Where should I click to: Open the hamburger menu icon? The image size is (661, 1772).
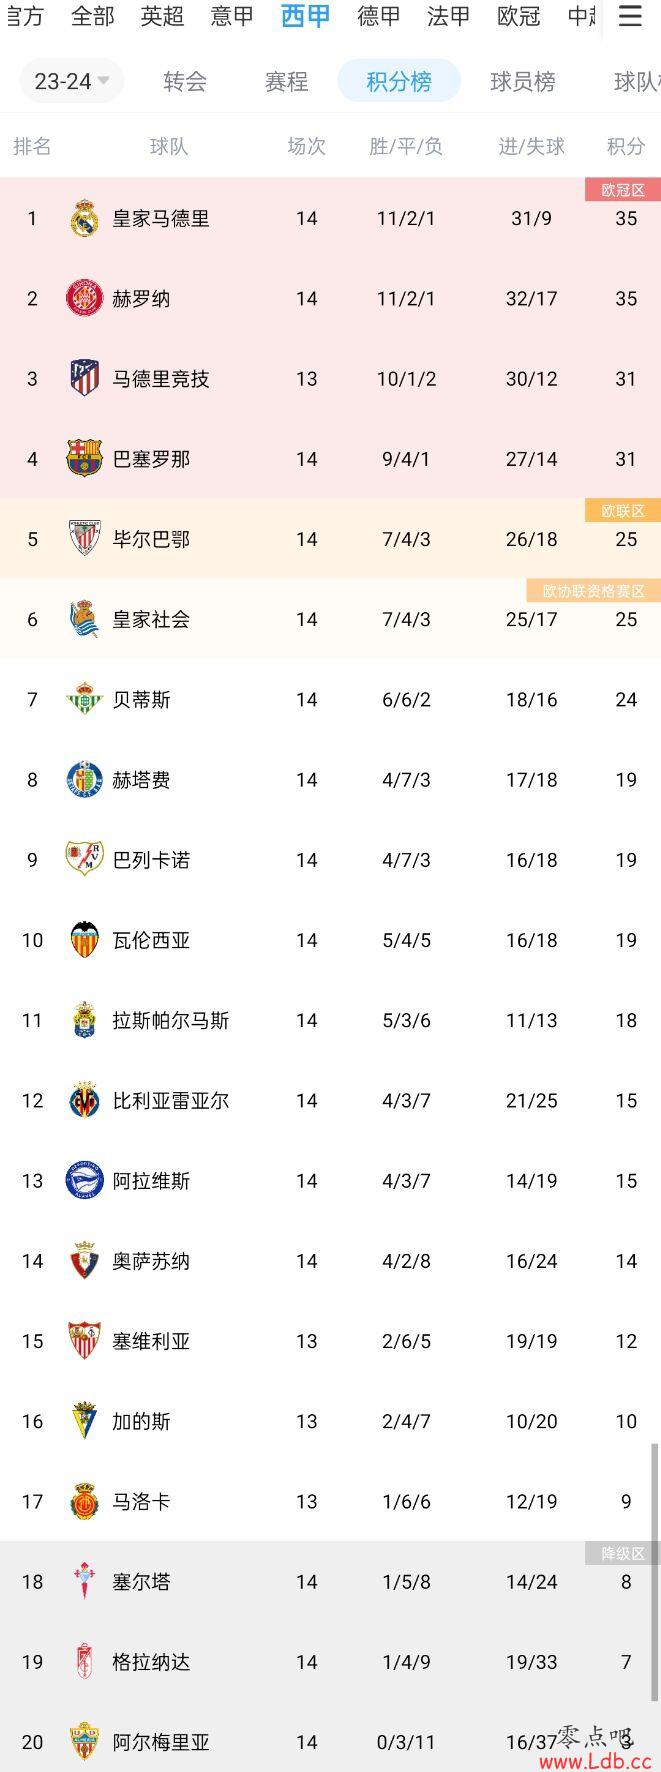pyautogui.click(x=630, y=16)
